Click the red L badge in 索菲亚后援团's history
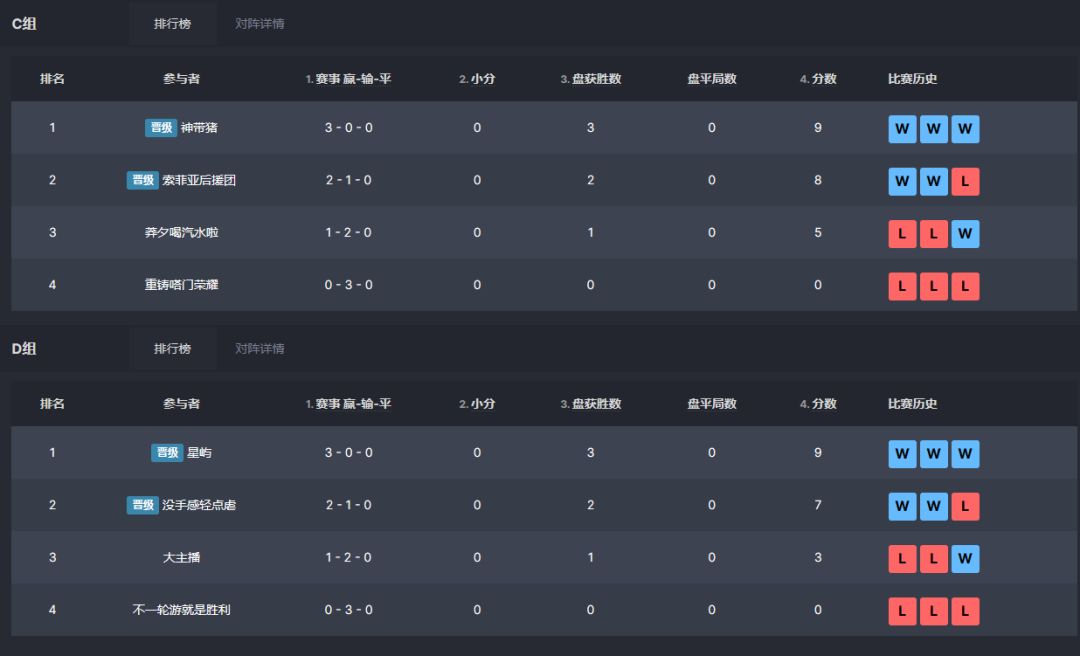Viewport: 1080px width, 656px height. pos(965,181)
